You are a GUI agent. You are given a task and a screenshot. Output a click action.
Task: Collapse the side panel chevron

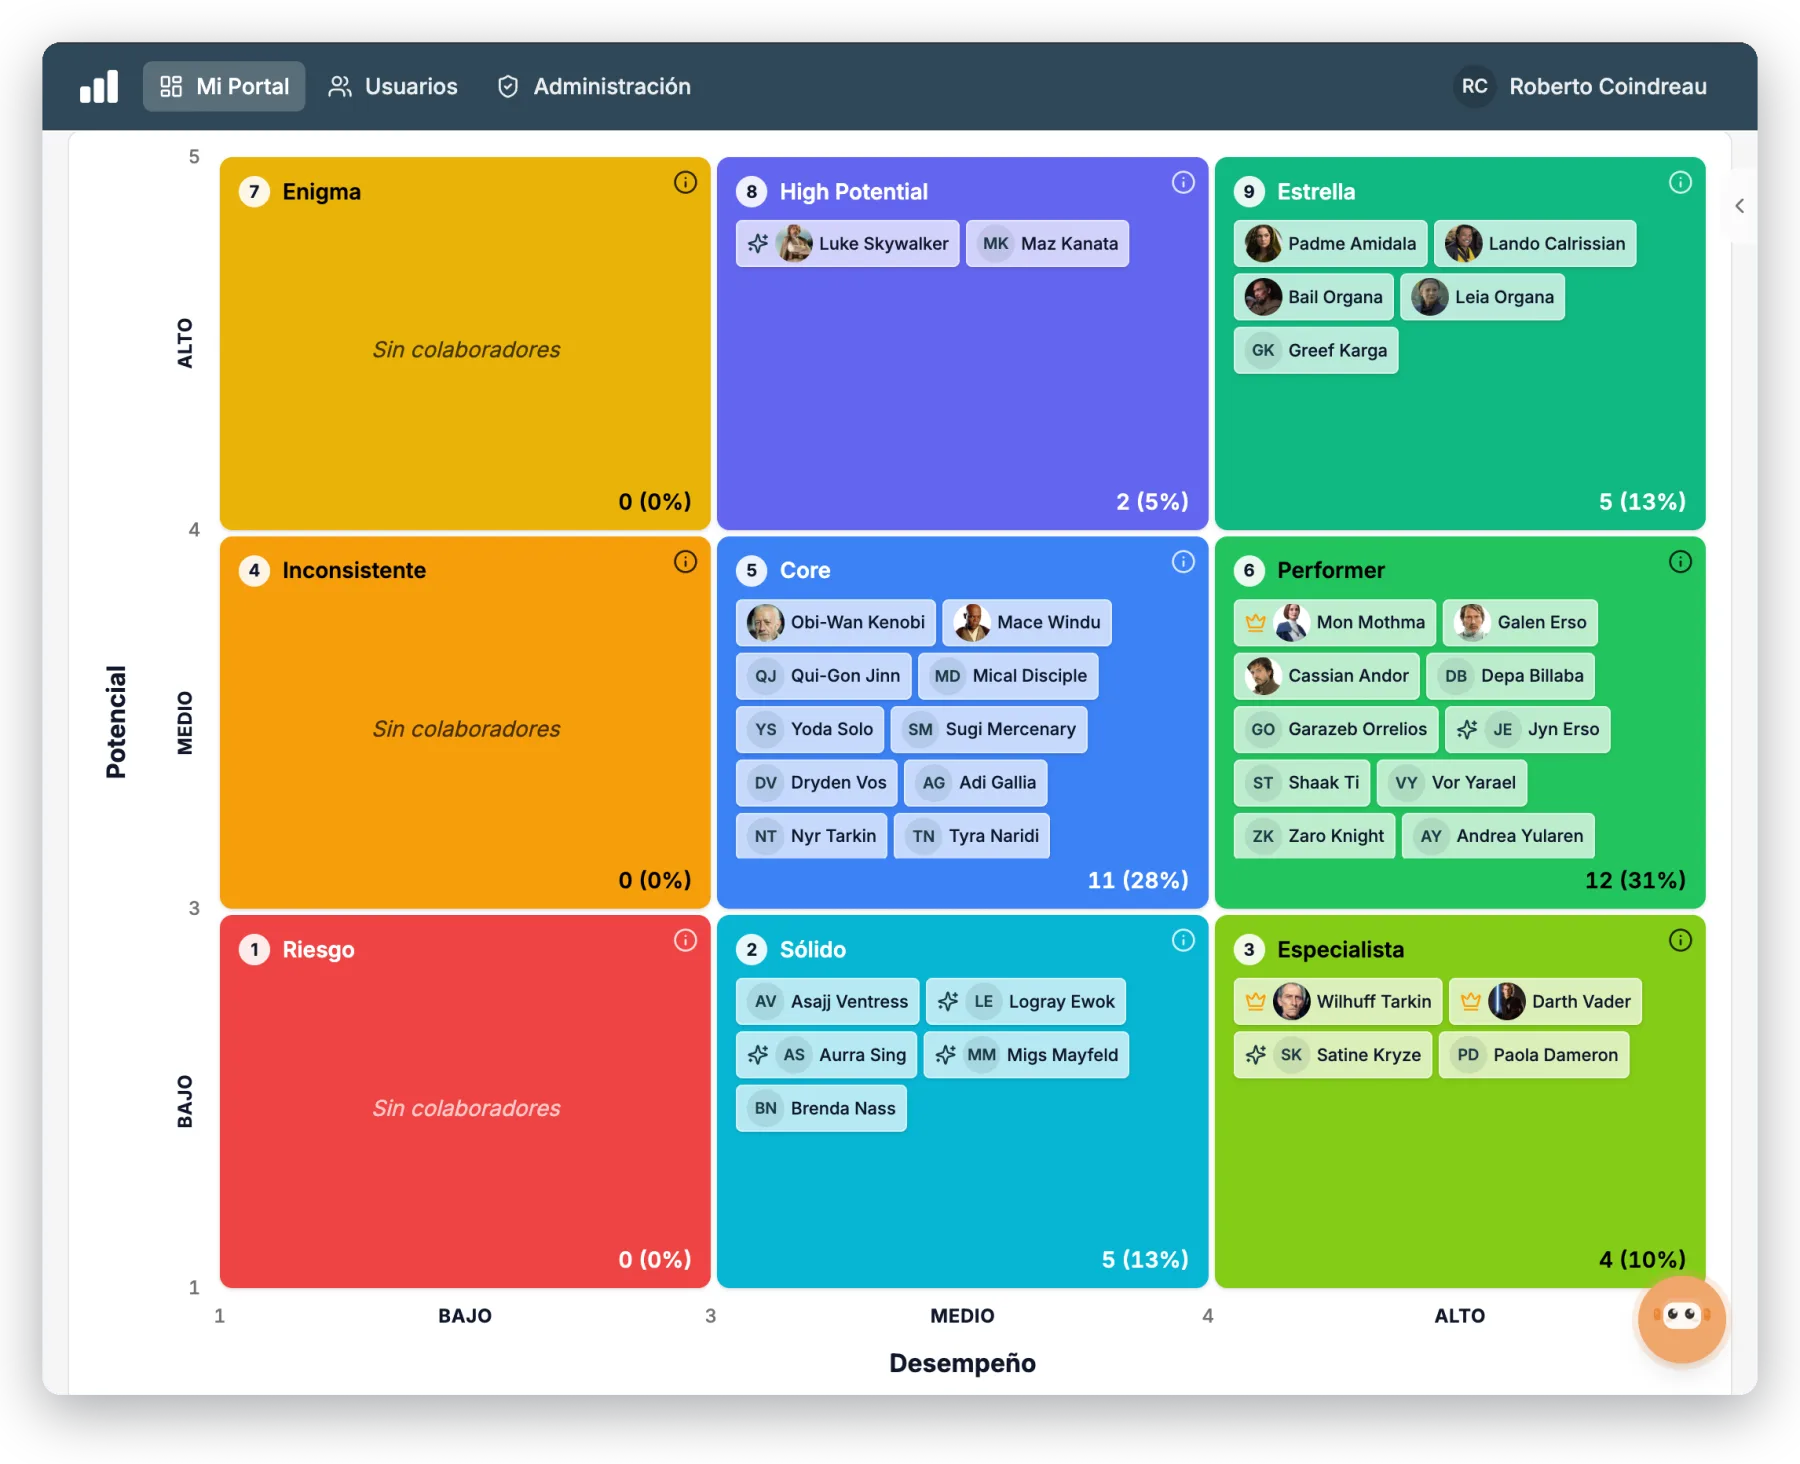click(1740, 206)
